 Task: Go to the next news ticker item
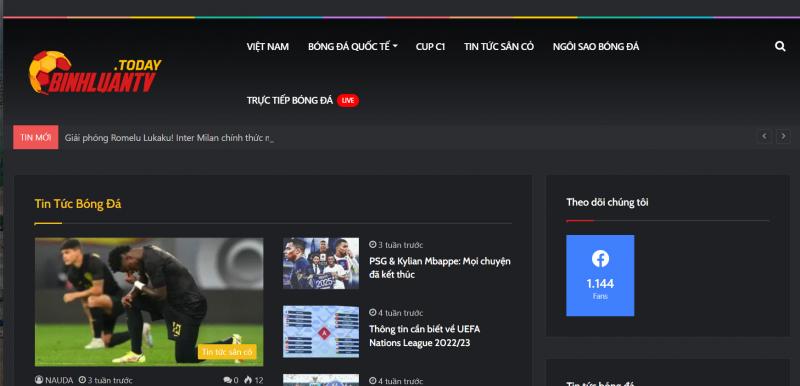coord(783,136)
